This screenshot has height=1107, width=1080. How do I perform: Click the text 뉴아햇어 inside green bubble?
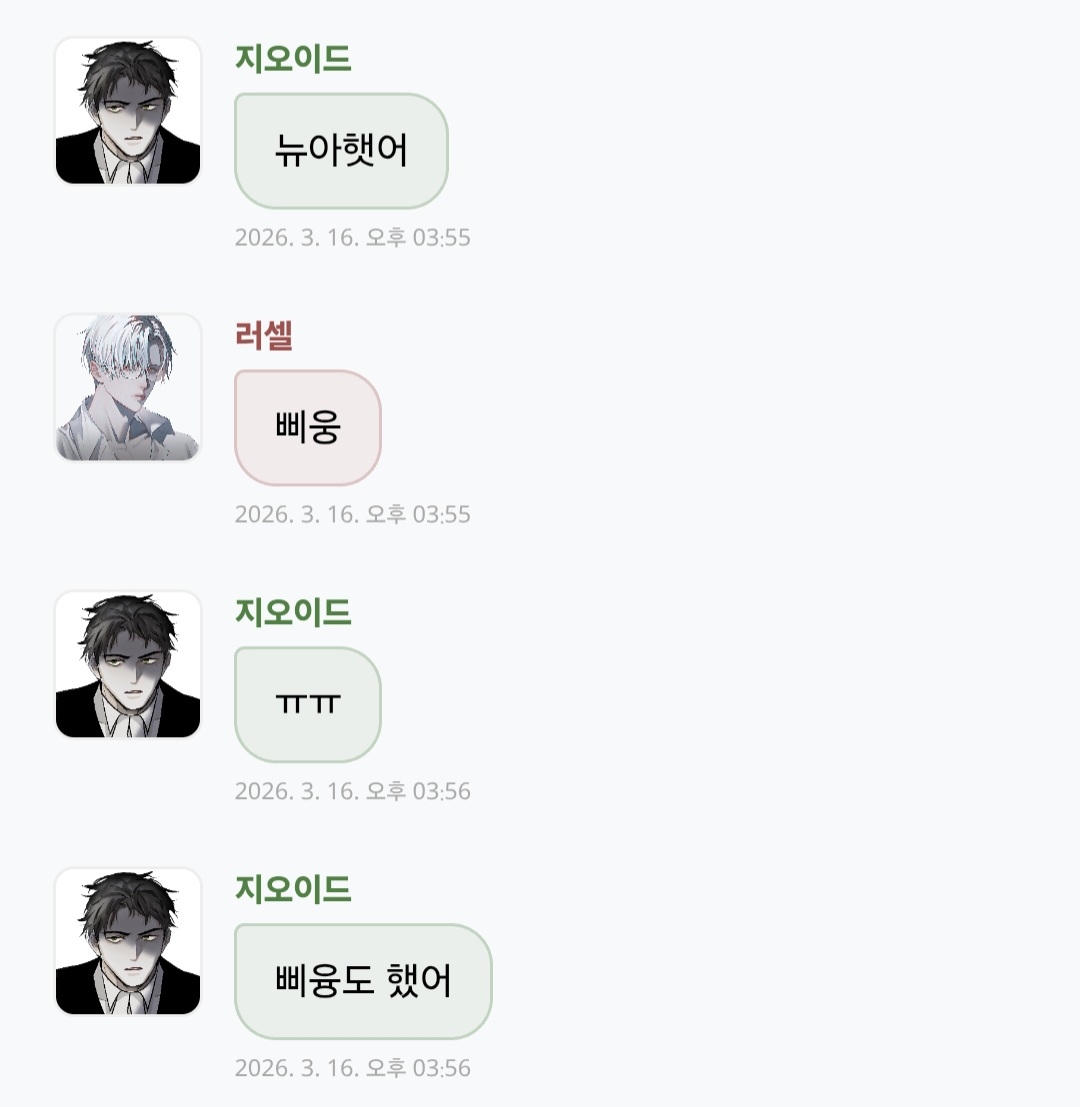click(341, 150)
